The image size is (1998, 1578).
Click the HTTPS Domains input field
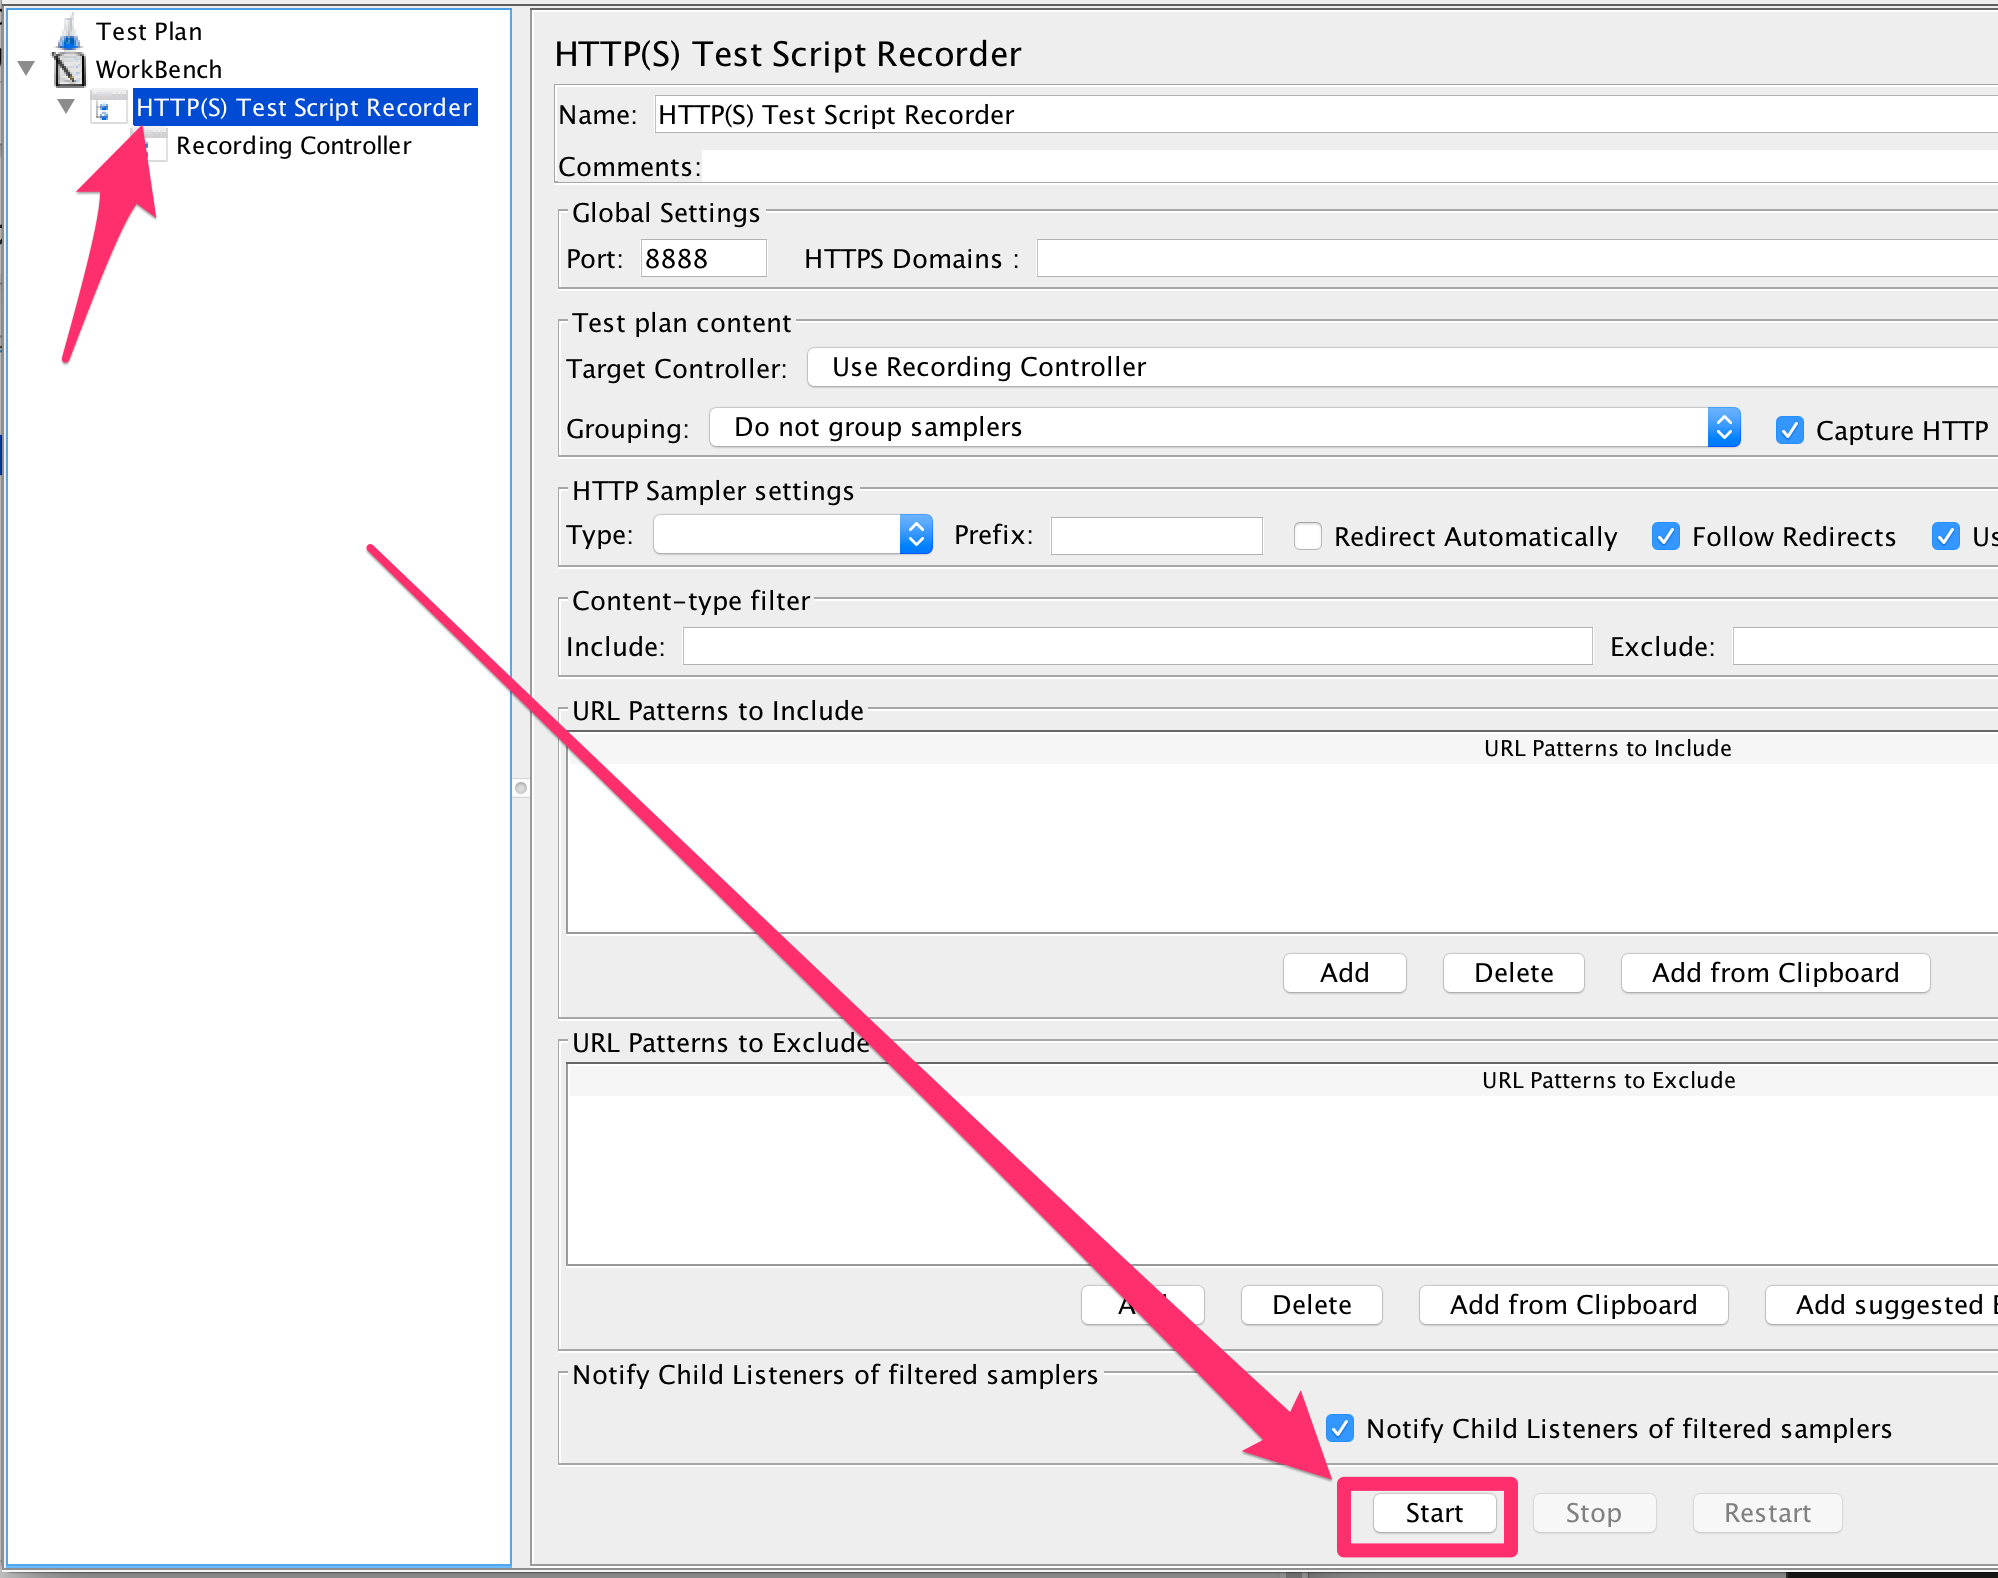[x=1517, y=258]
